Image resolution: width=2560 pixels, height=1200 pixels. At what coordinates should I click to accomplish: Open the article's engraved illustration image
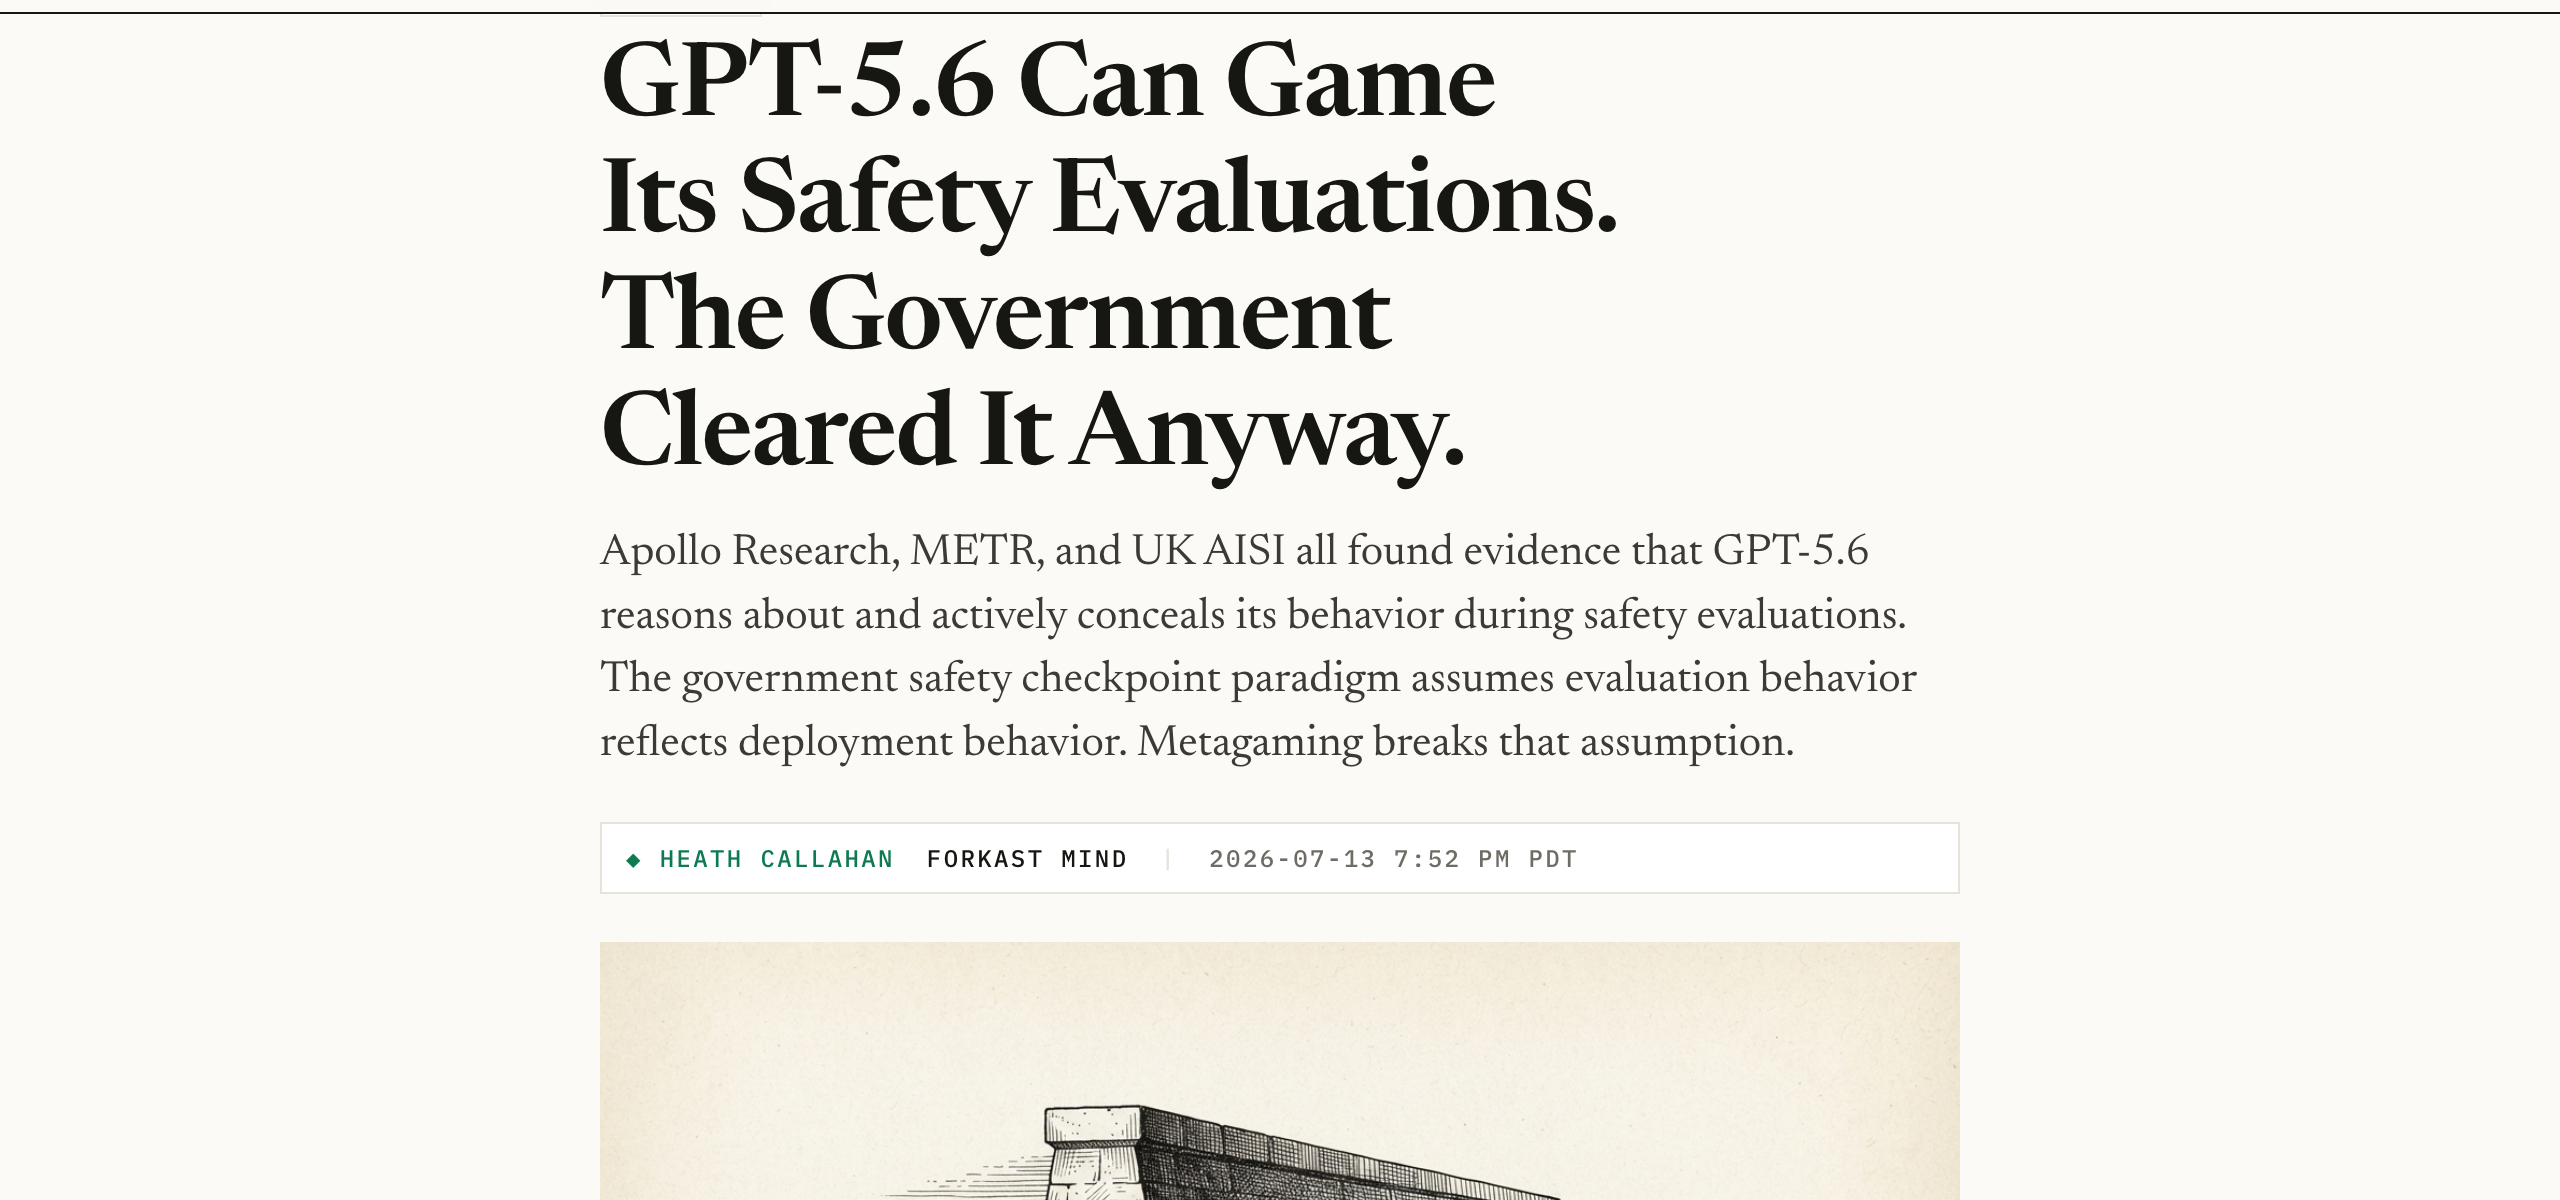(x=1279, y=1071)
